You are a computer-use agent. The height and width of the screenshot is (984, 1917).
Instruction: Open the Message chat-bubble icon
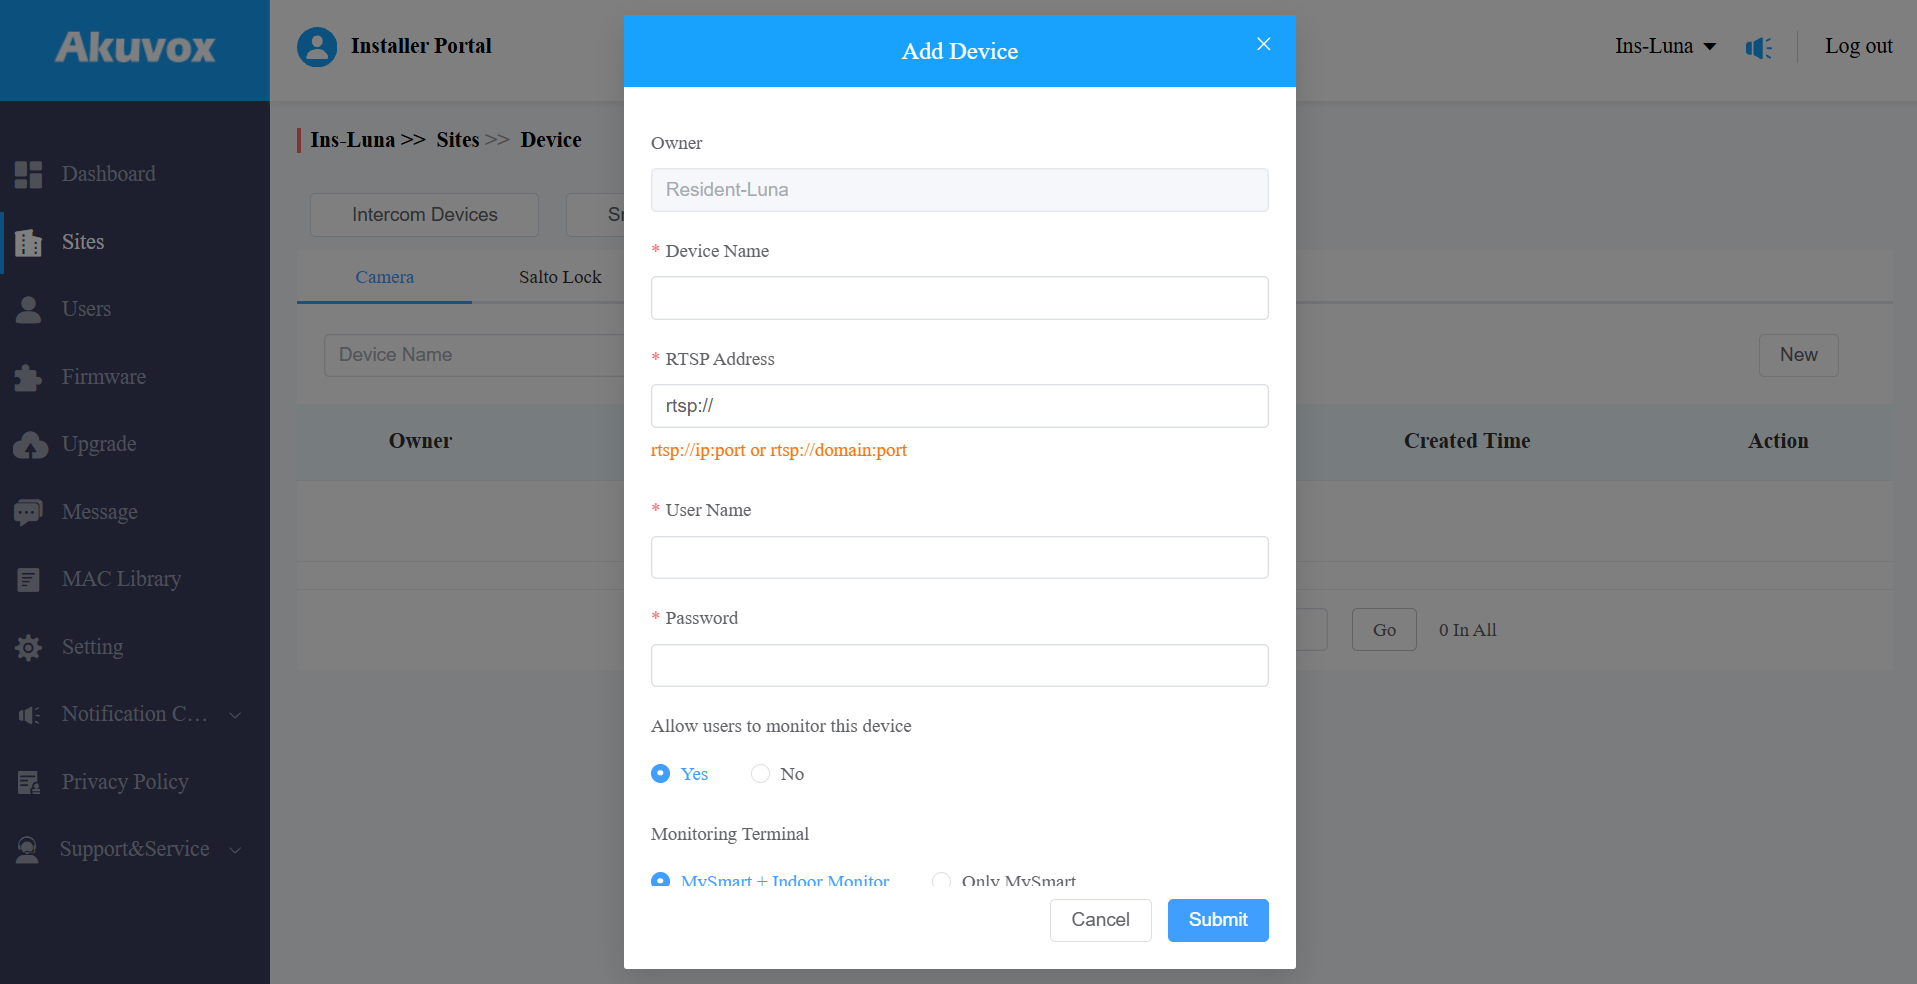(28, 512)
